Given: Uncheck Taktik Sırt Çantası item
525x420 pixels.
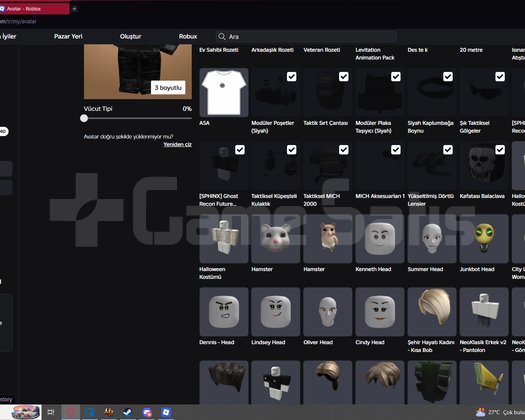Looking at the screenshot, I should (344, 77).
